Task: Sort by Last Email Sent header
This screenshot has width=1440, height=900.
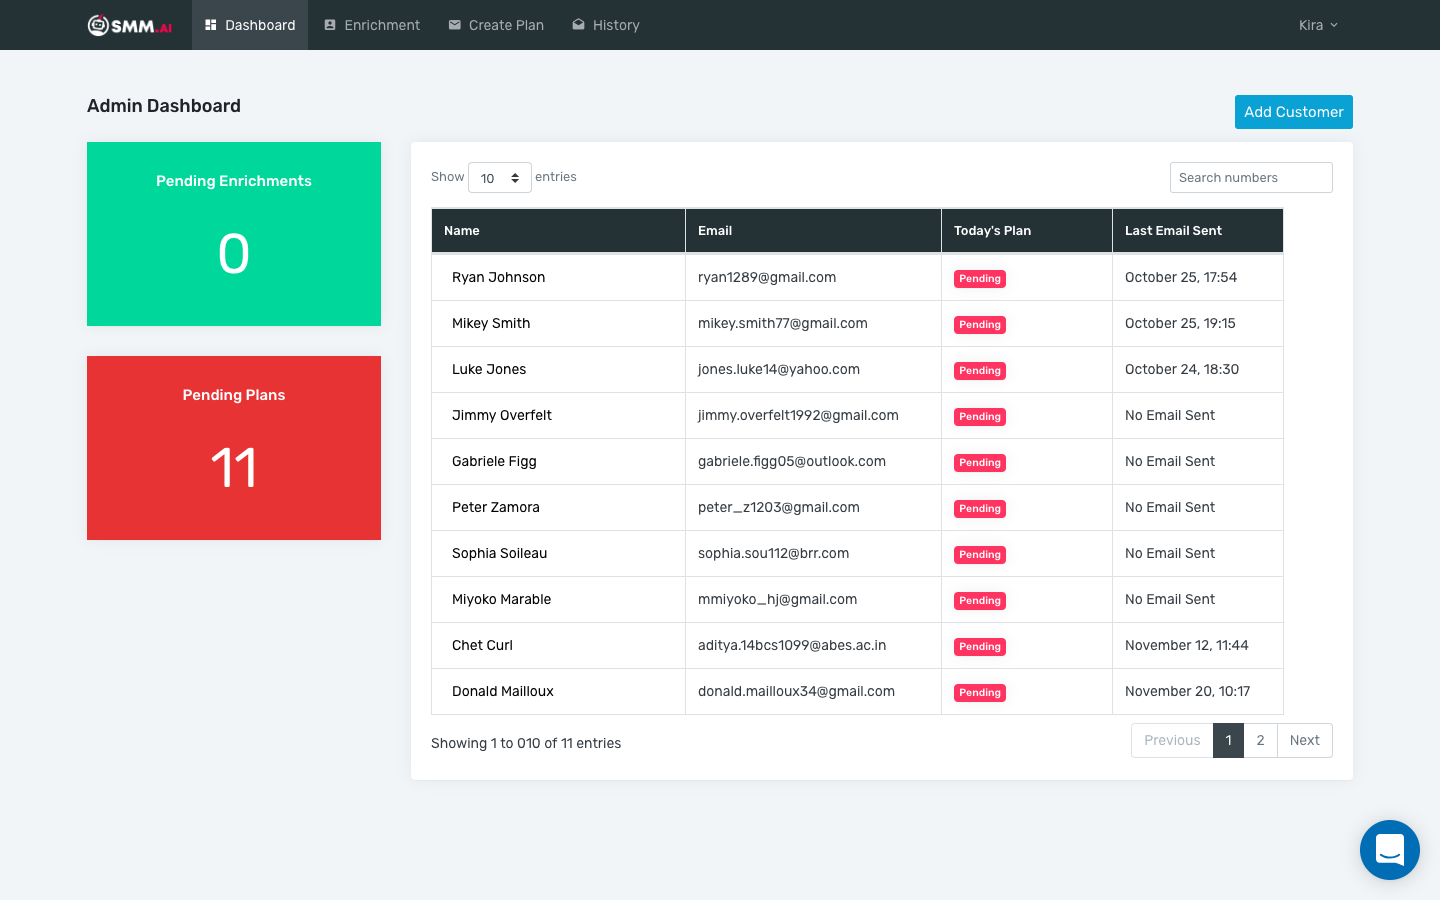Action: tap(1198, 231)
